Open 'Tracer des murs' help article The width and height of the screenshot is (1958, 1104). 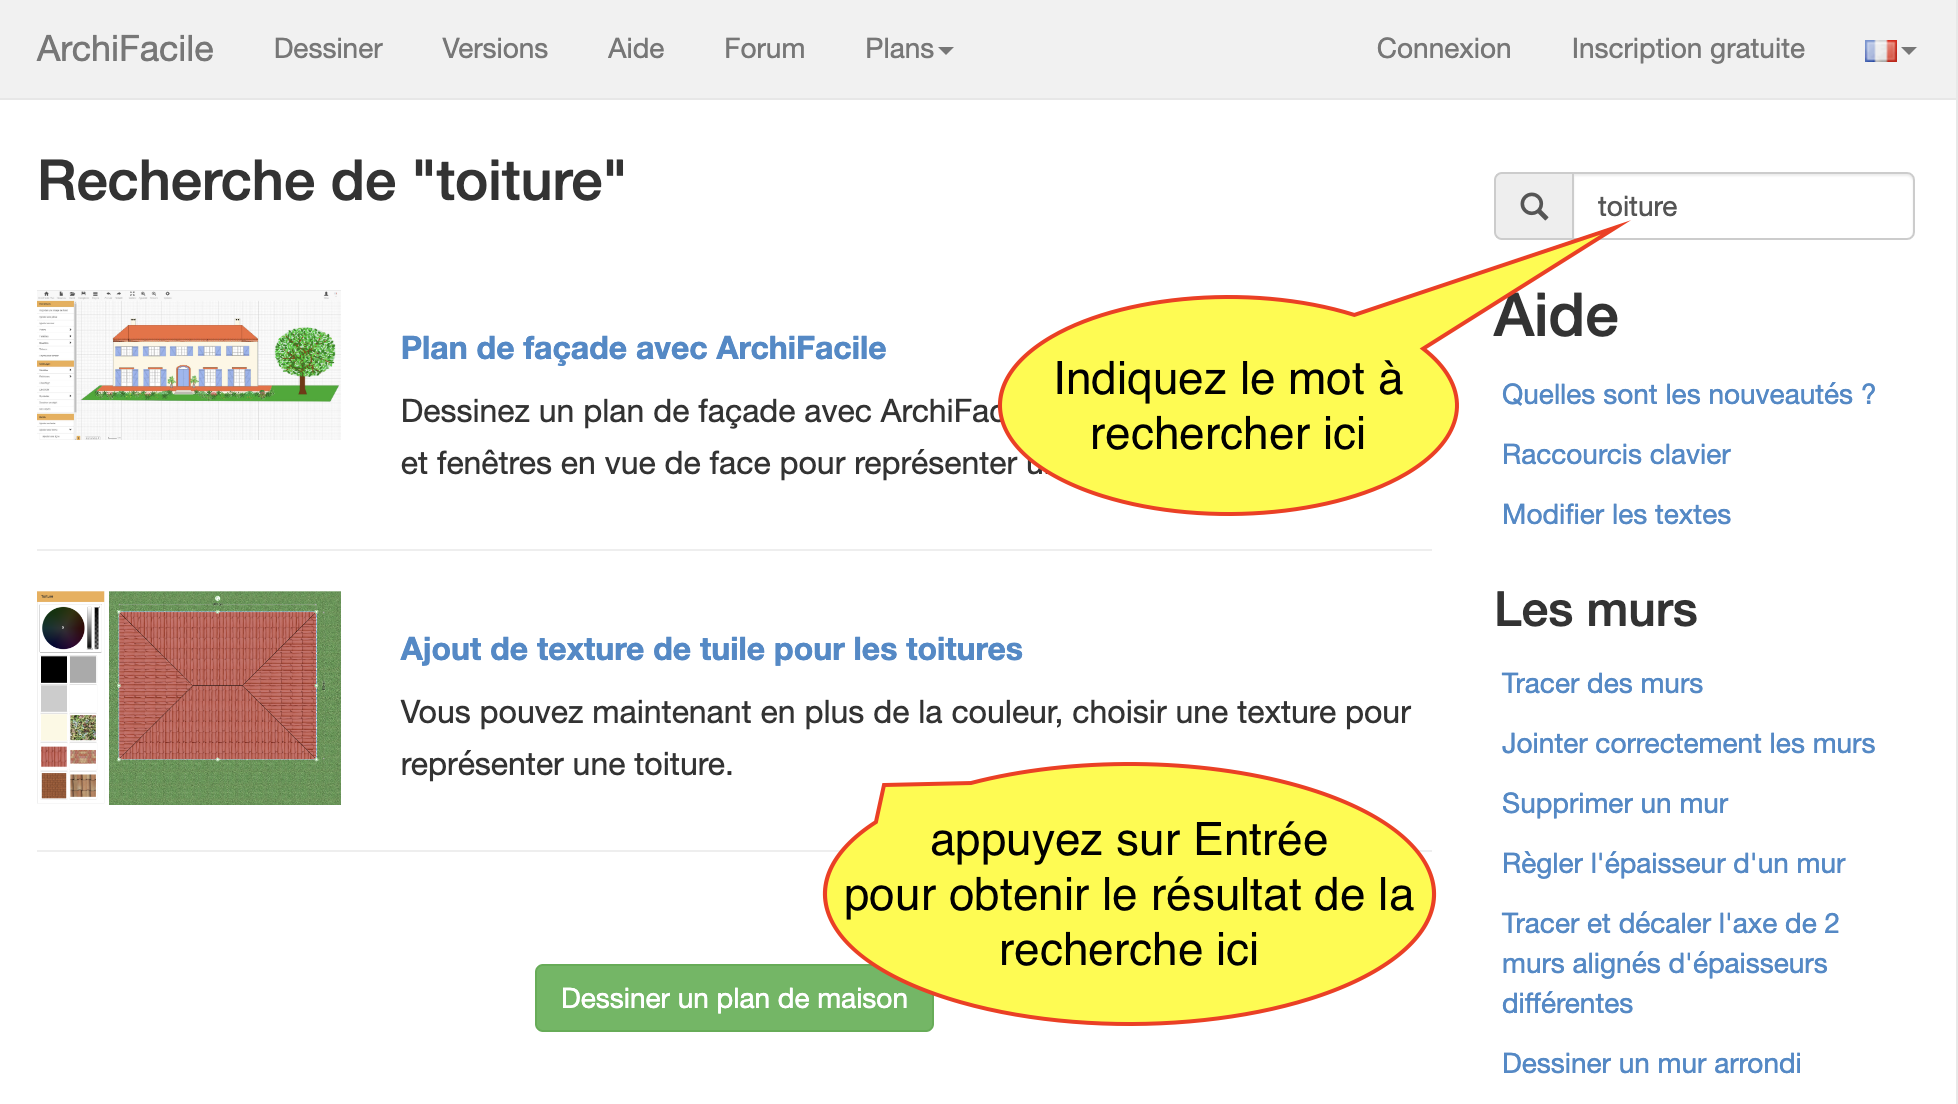point(1602,683)
